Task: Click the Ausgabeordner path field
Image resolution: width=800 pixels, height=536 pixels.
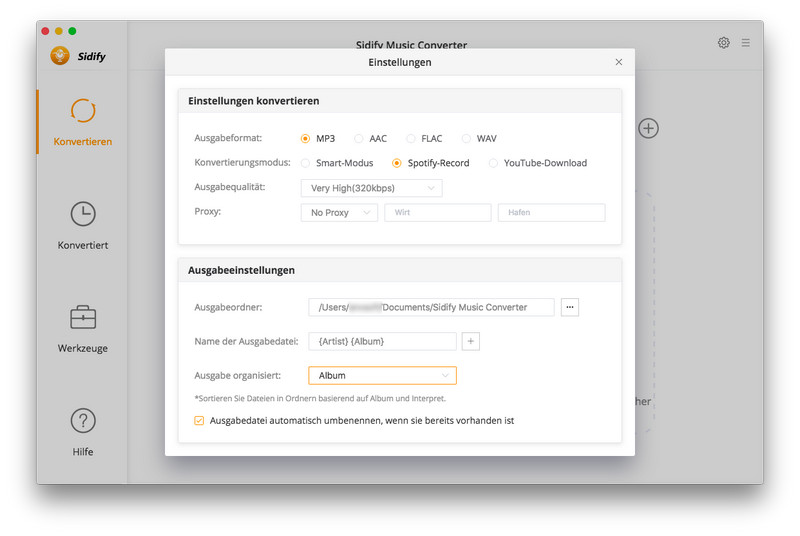Action: click(x=431, y=307)
